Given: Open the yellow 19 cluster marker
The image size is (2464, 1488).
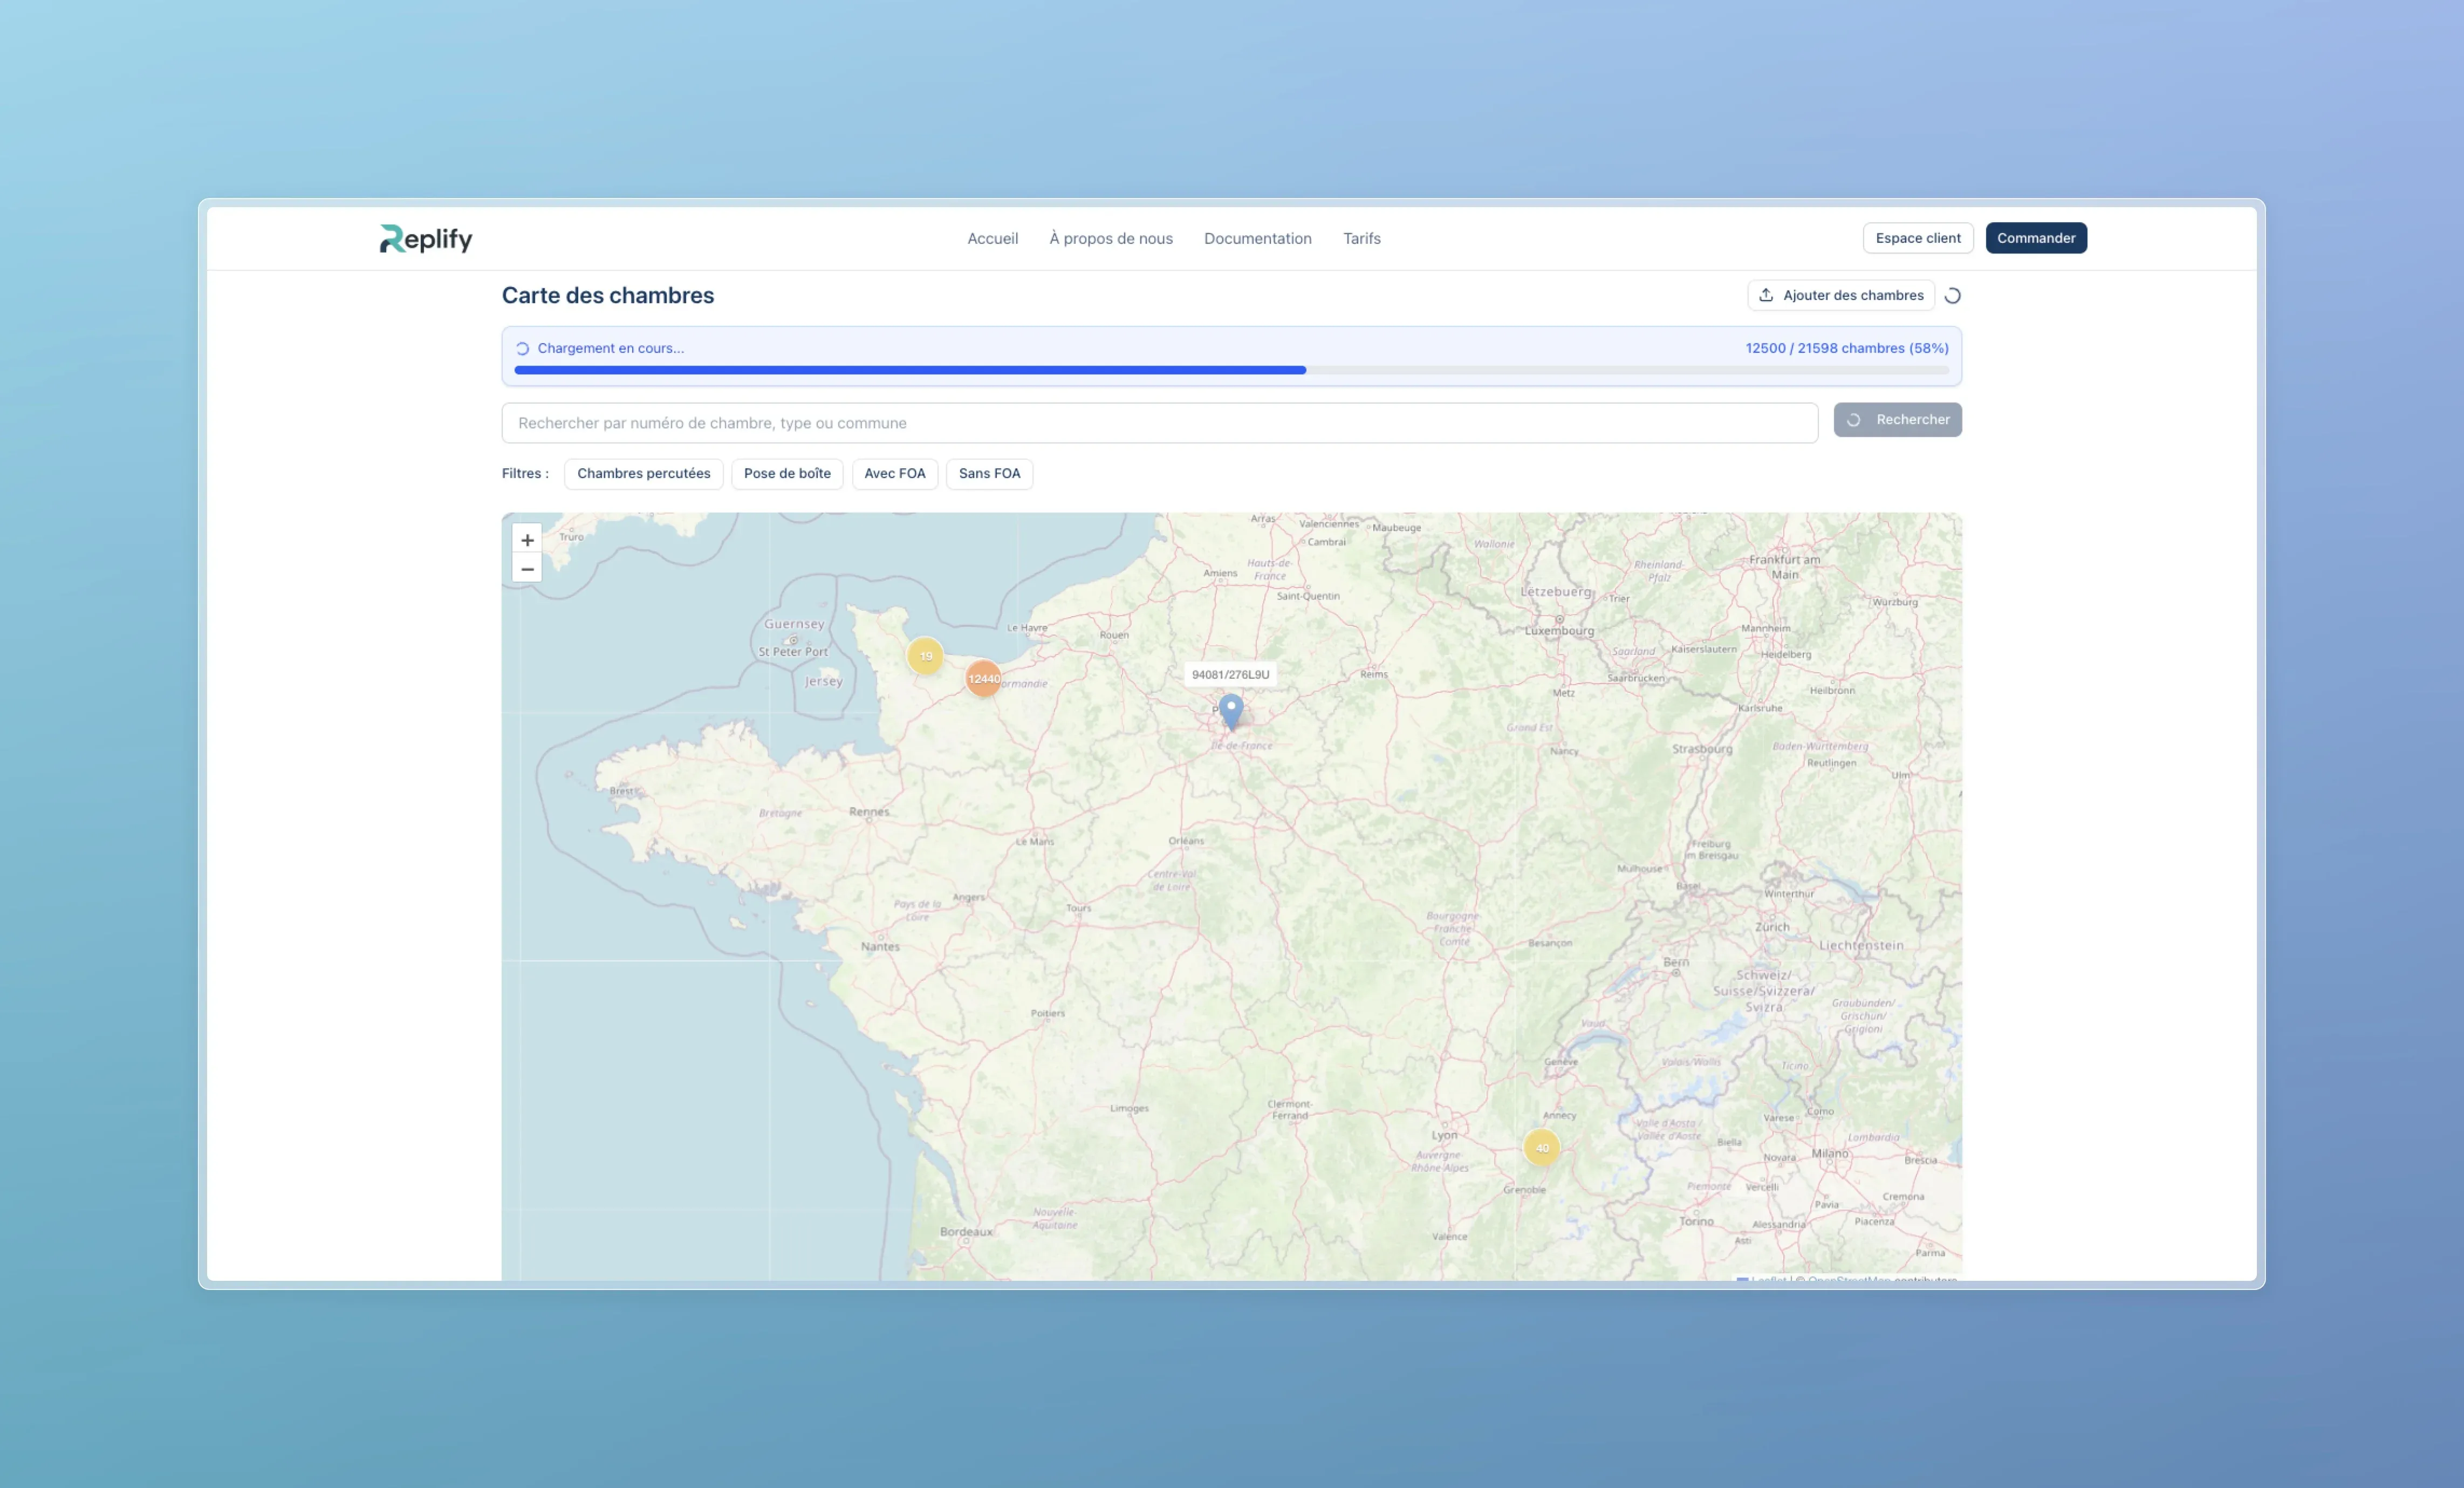Looking at the screenshot, I should (925, 656).
